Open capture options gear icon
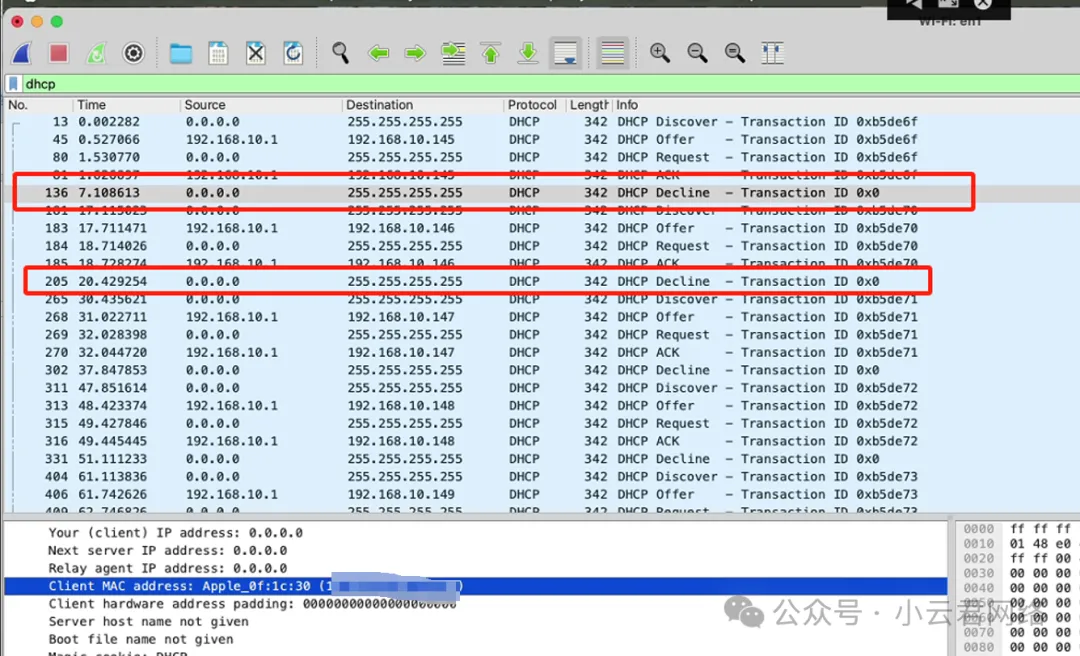1080x656 pixels. click(133, 53)
